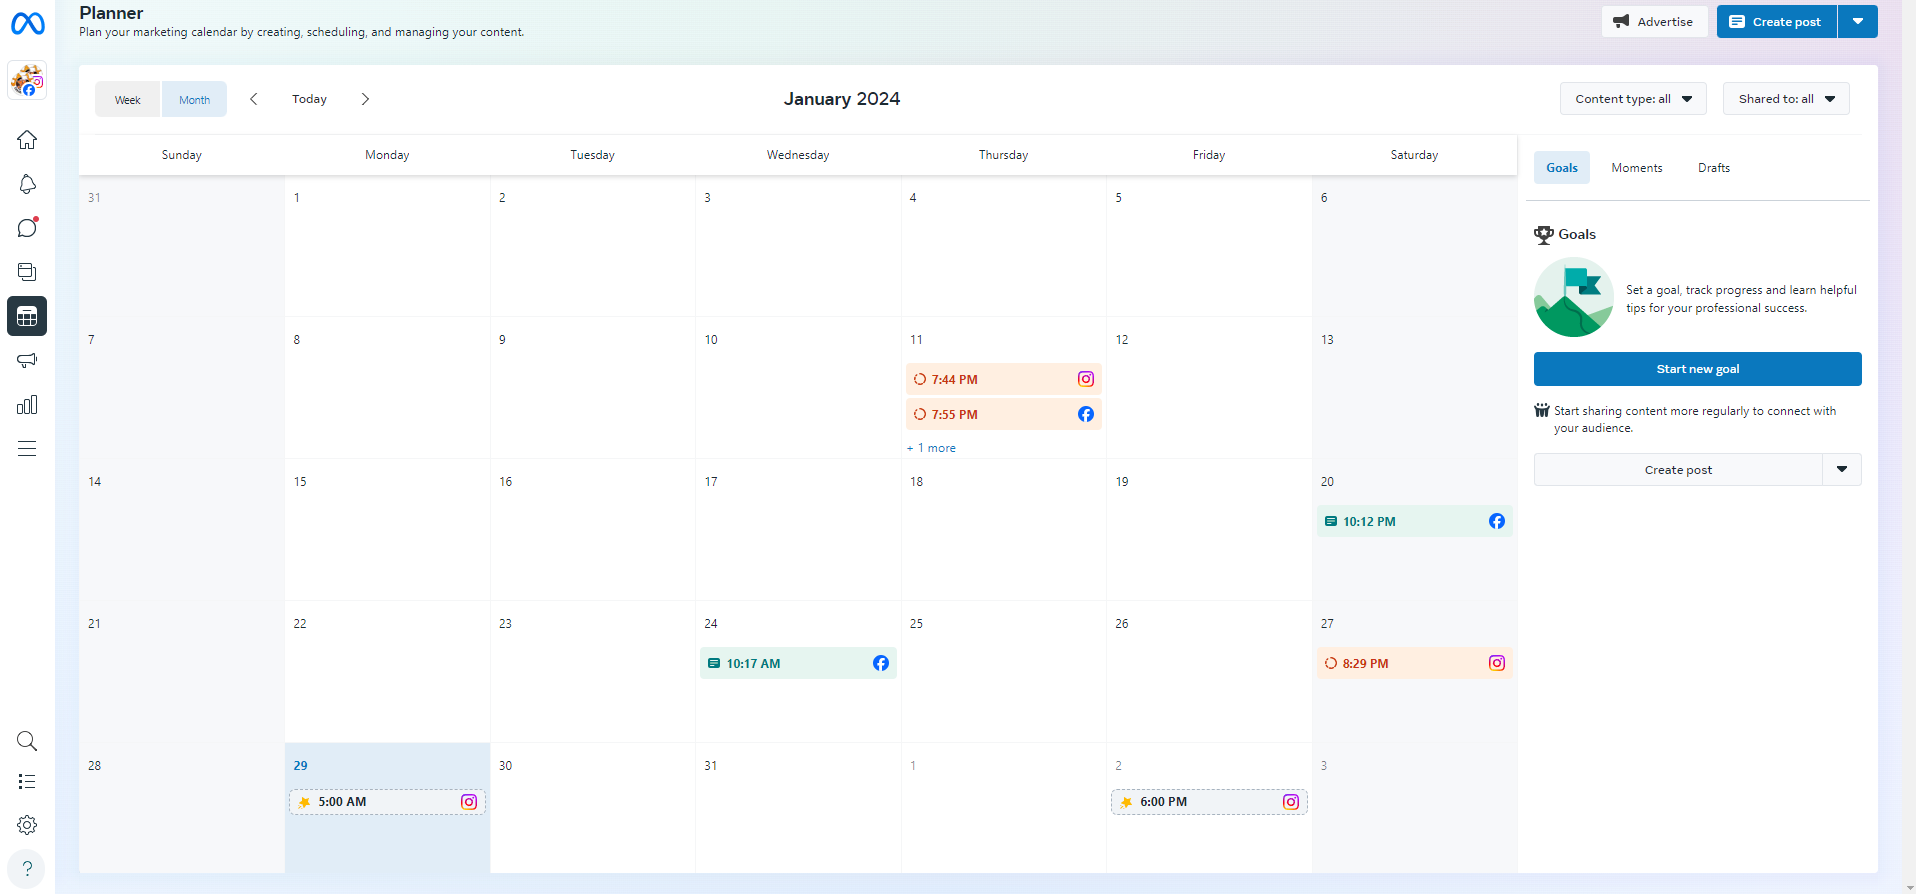
Task: Go to Home via the house icon
Action: click(27, 140)
